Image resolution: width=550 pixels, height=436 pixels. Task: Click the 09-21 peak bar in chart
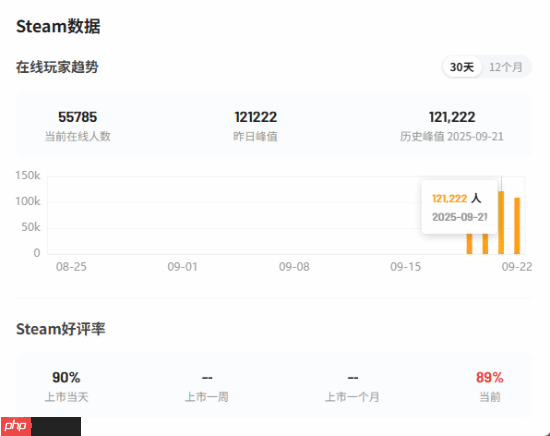tap(501, 222)
